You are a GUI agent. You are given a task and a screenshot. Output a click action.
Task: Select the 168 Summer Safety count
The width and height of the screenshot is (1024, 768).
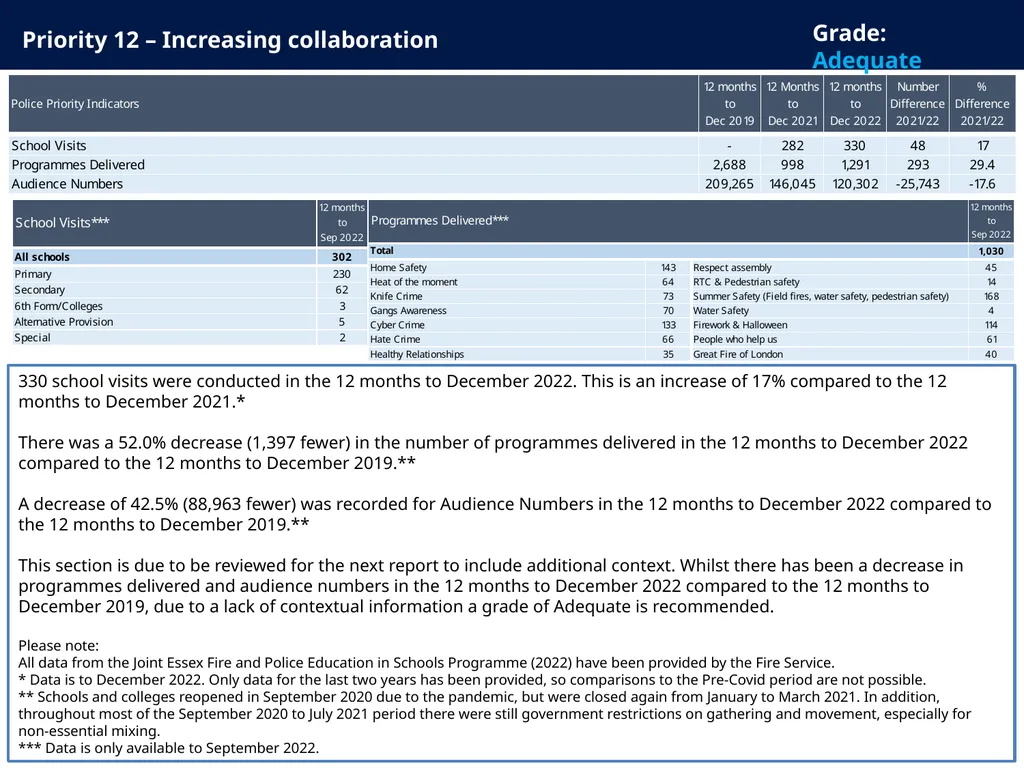click(x=991, y=296)
